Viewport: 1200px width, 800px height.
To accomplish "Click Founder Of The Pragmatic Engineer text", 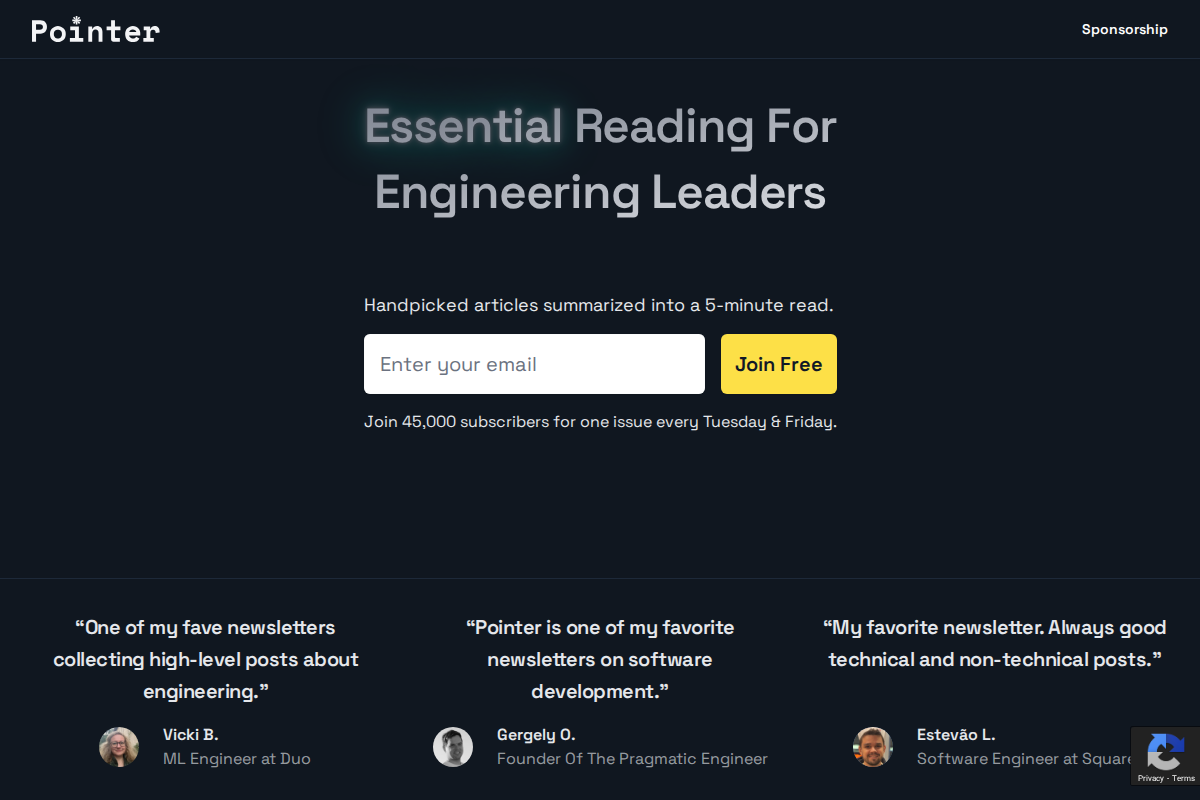I will [x=632, y=759].
